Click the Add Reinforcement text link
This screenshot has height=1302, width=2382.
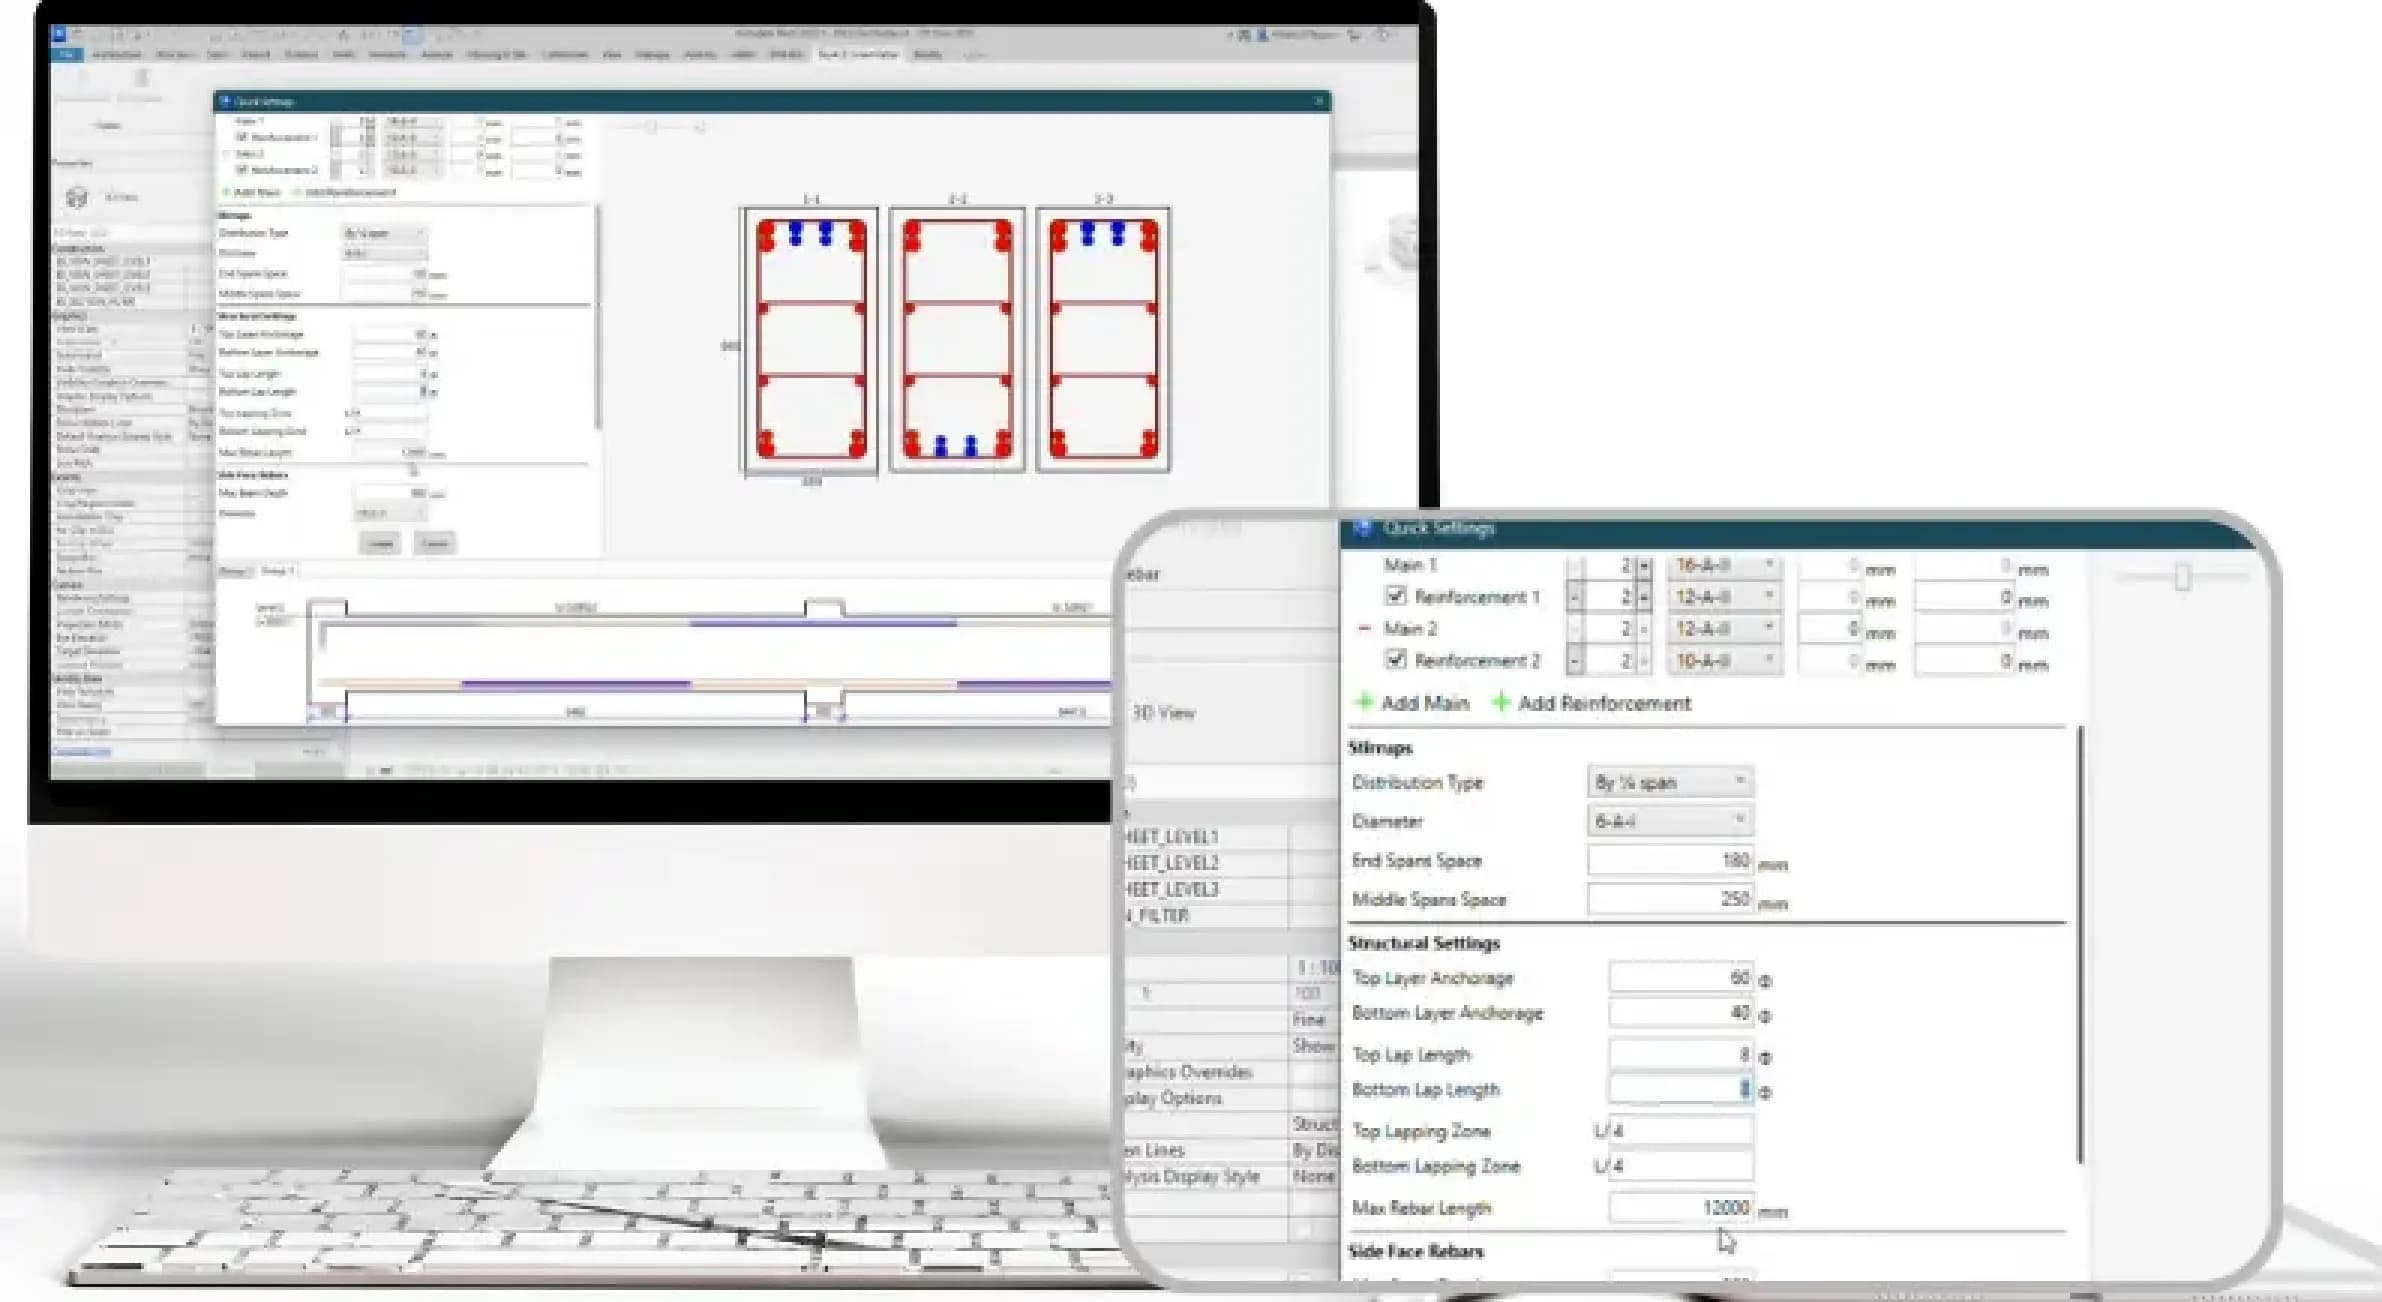pyautogui.click(x=1604, y=703)
